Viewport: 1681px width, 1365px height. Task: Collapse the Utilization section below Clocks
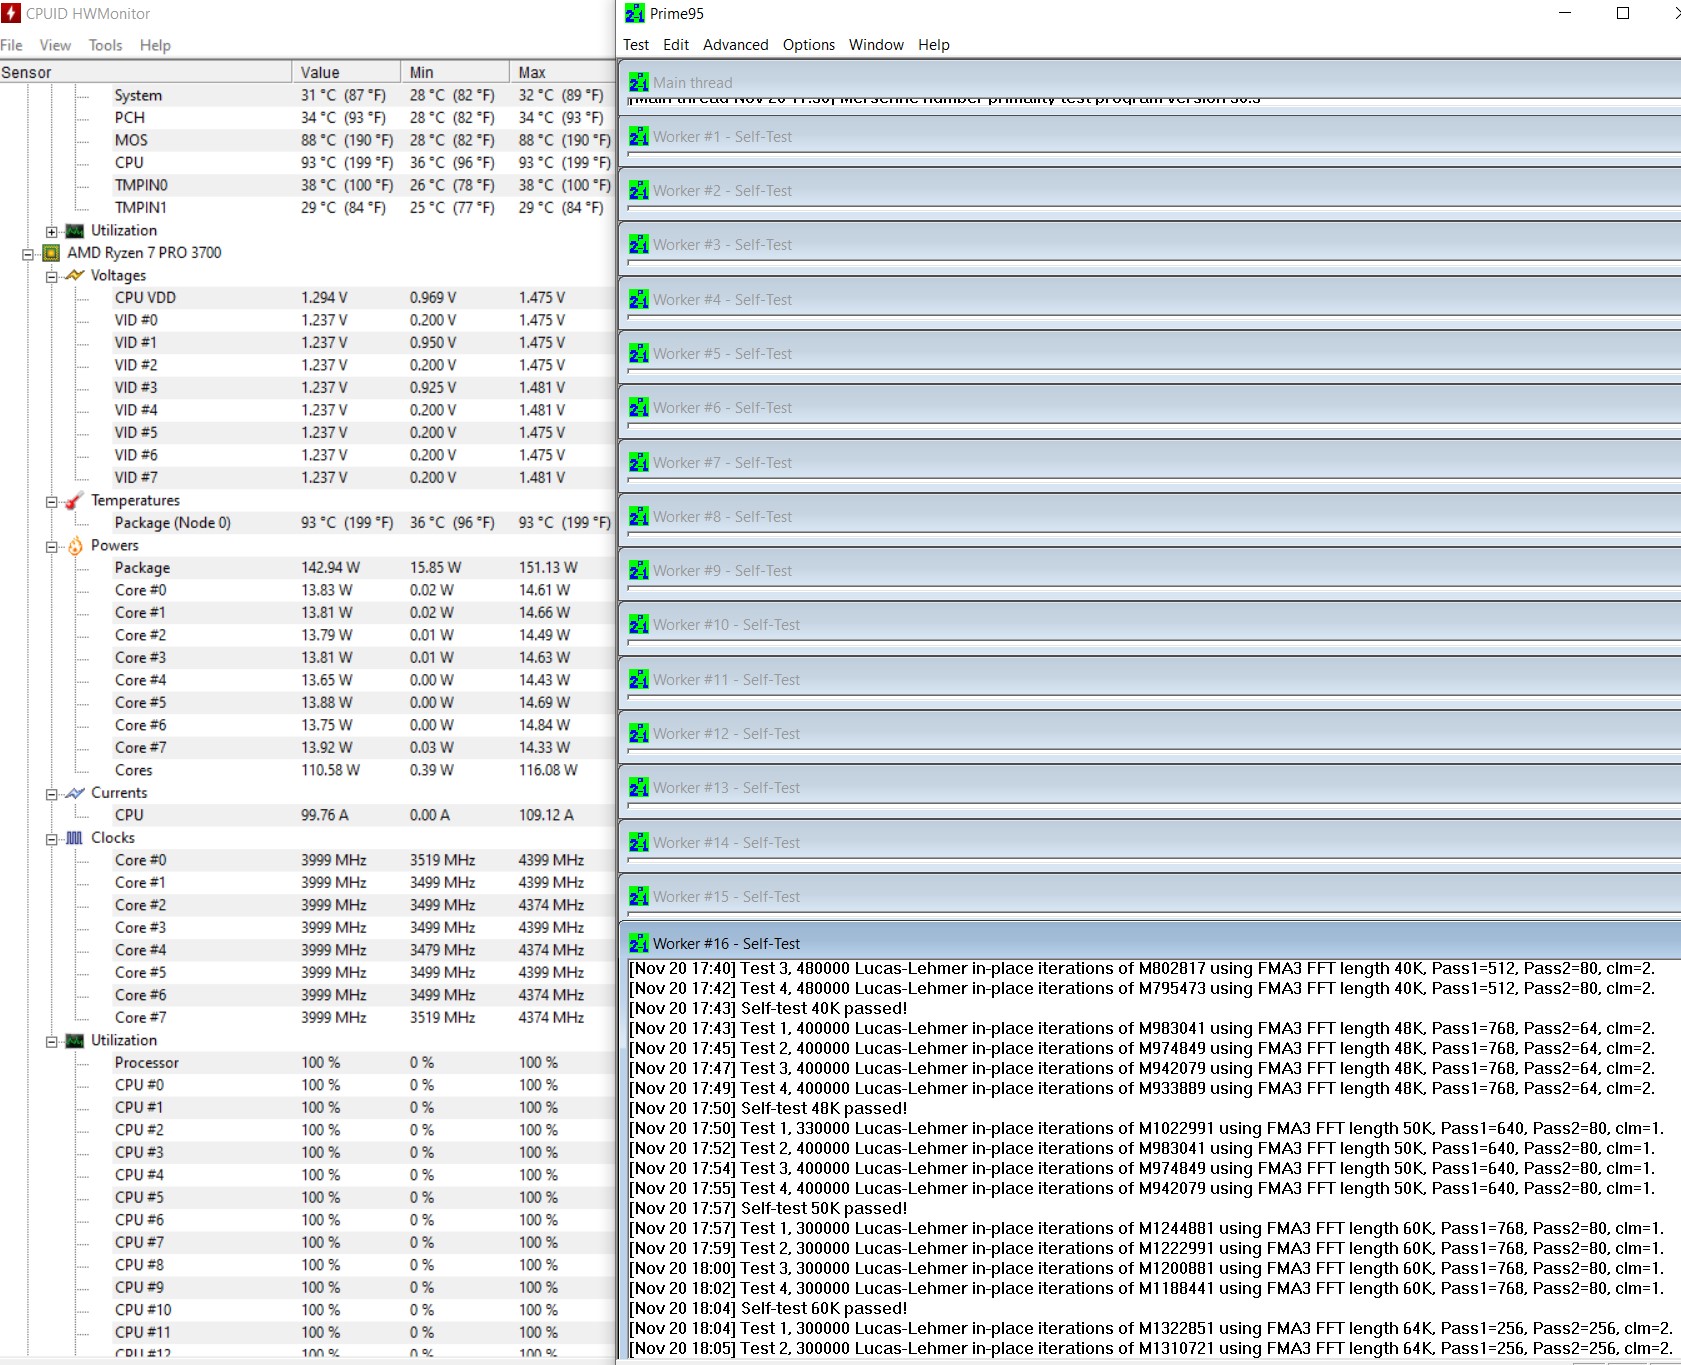pos(52,1041)
